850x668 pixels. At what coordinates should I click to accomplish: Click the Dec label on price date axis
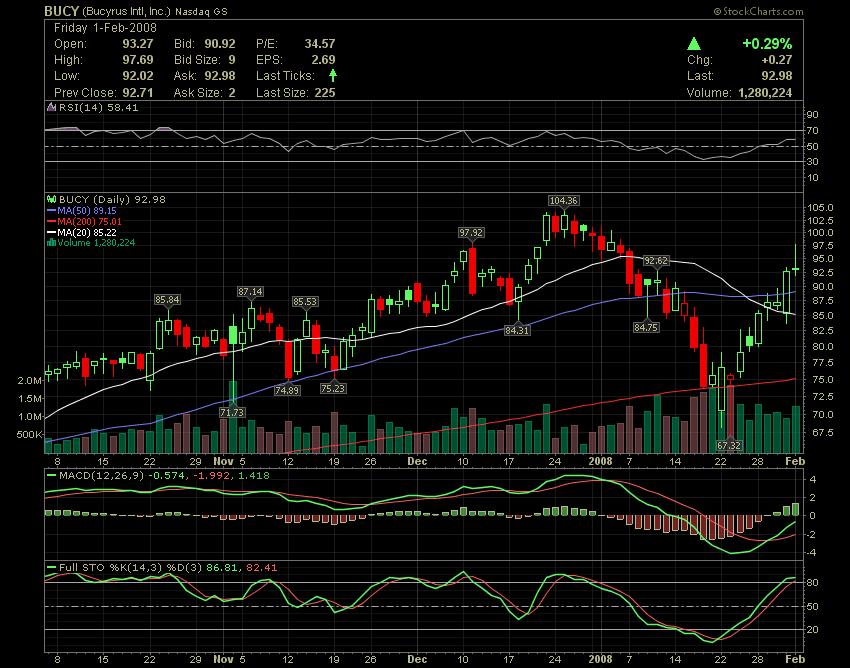click(417, 461)
